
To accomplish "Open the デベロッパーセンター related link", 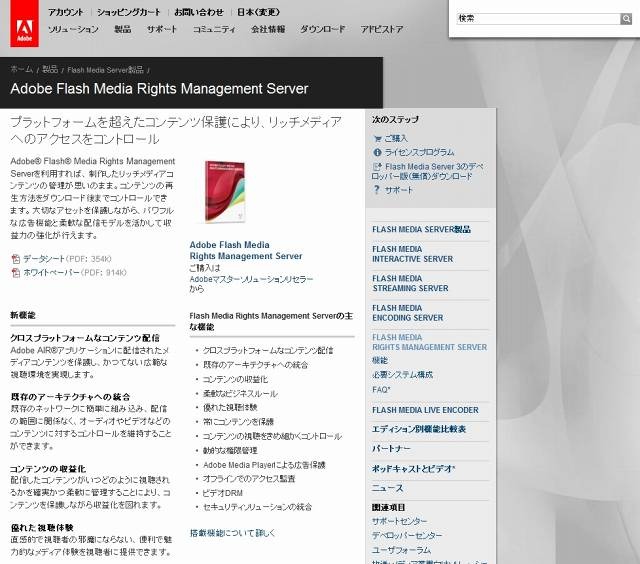I will (x=407, y=535).
